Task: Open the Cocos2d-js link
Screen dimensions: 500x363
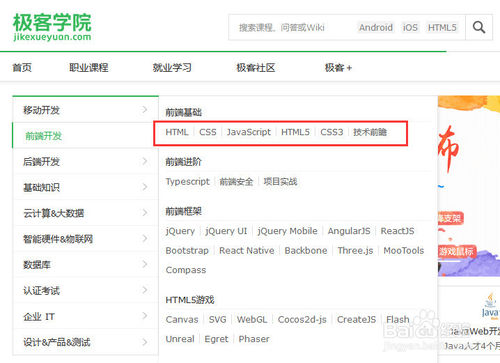Action: point(302,320)
